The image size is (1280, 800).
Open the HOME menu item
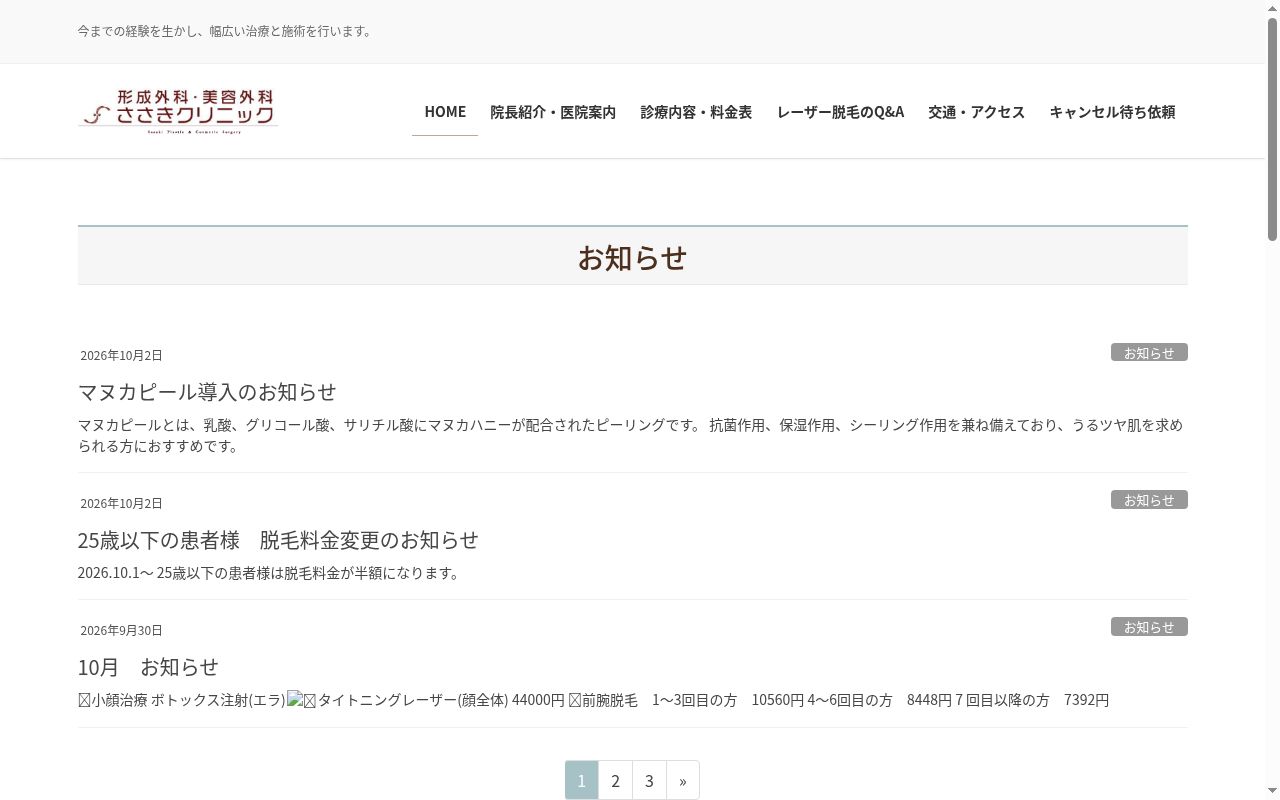pyautogui.click(x=445, y=111)
